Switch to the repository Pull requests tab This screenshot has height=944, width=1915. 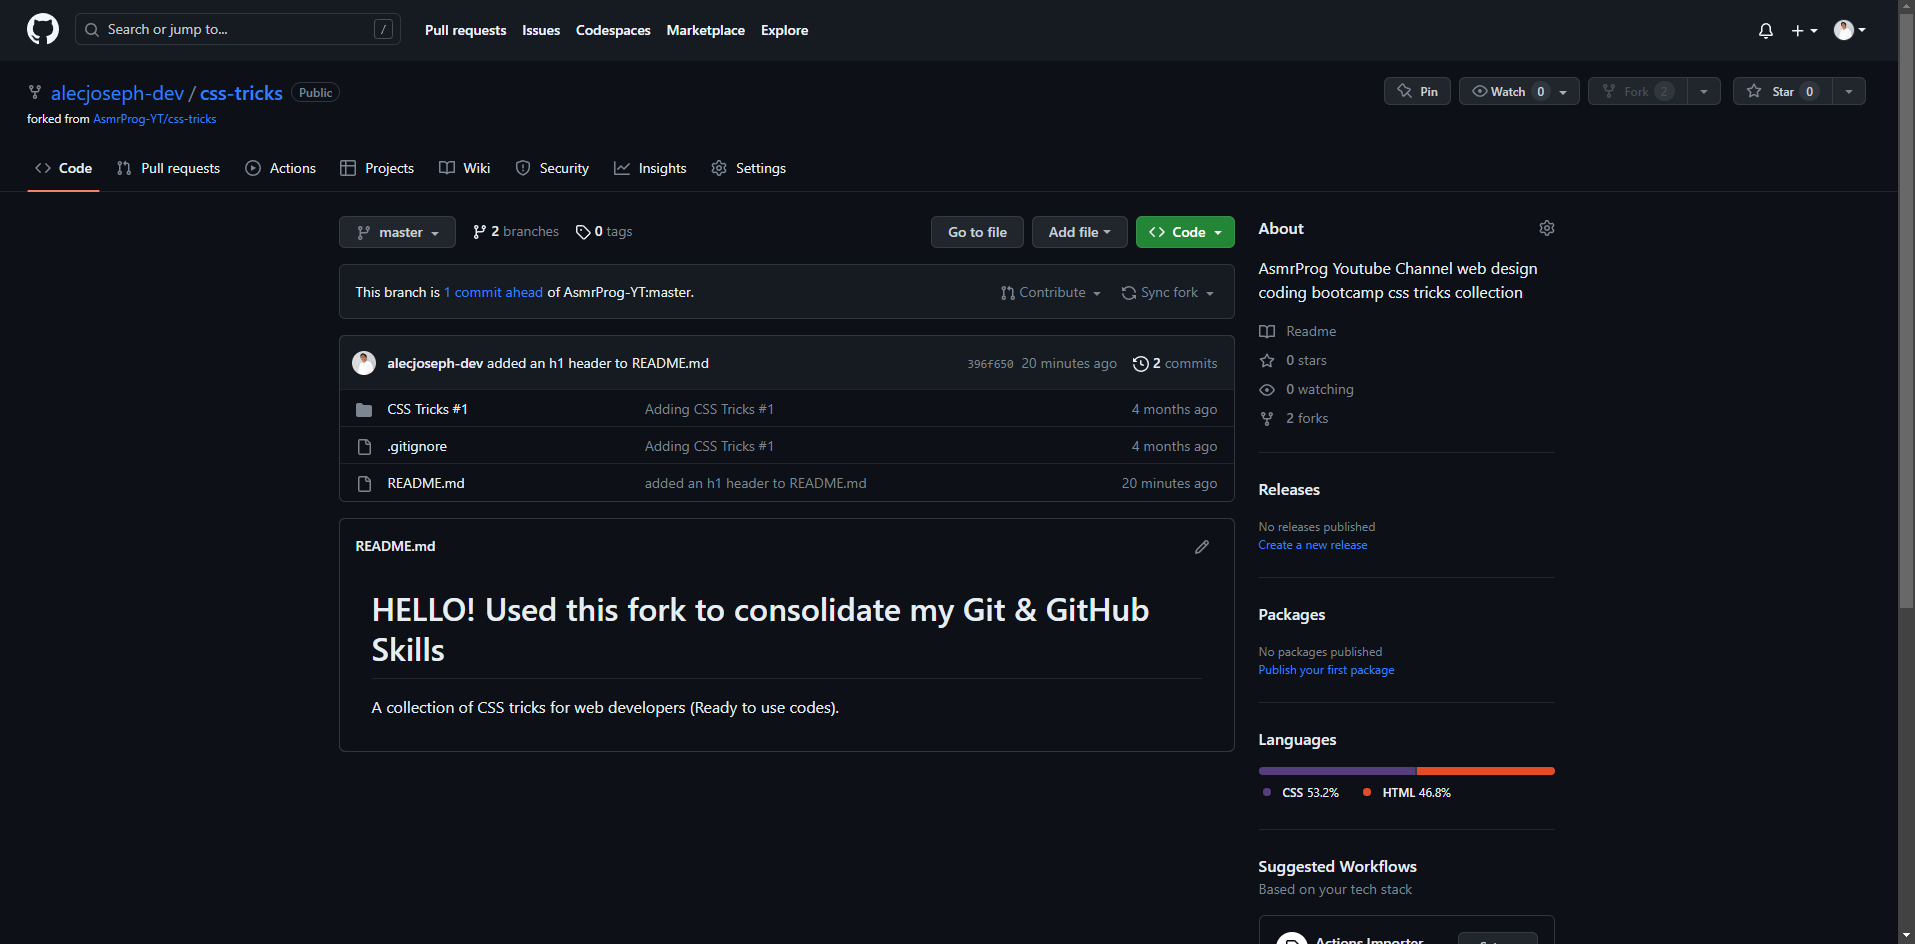tap(168, 168)
